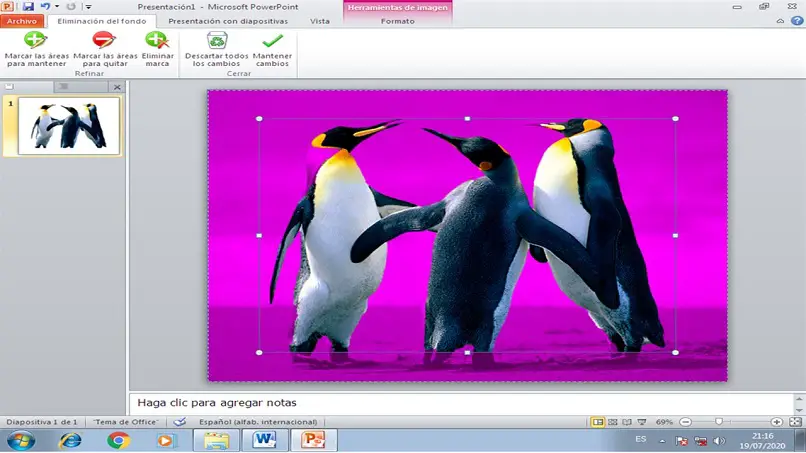Click PowerPoint taskbar button
This screenshot has width=806, height=453.
(313, 441)
